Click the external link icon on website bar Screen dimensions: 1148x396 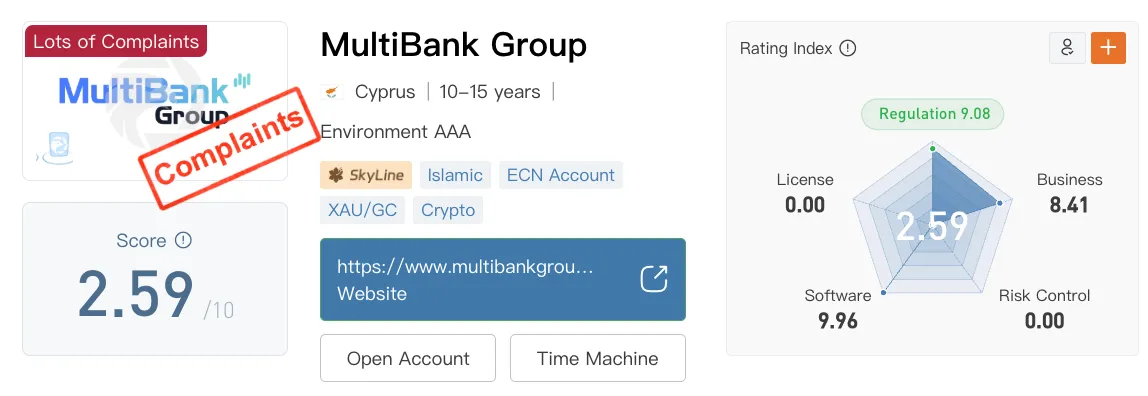[x=654, y=279]
